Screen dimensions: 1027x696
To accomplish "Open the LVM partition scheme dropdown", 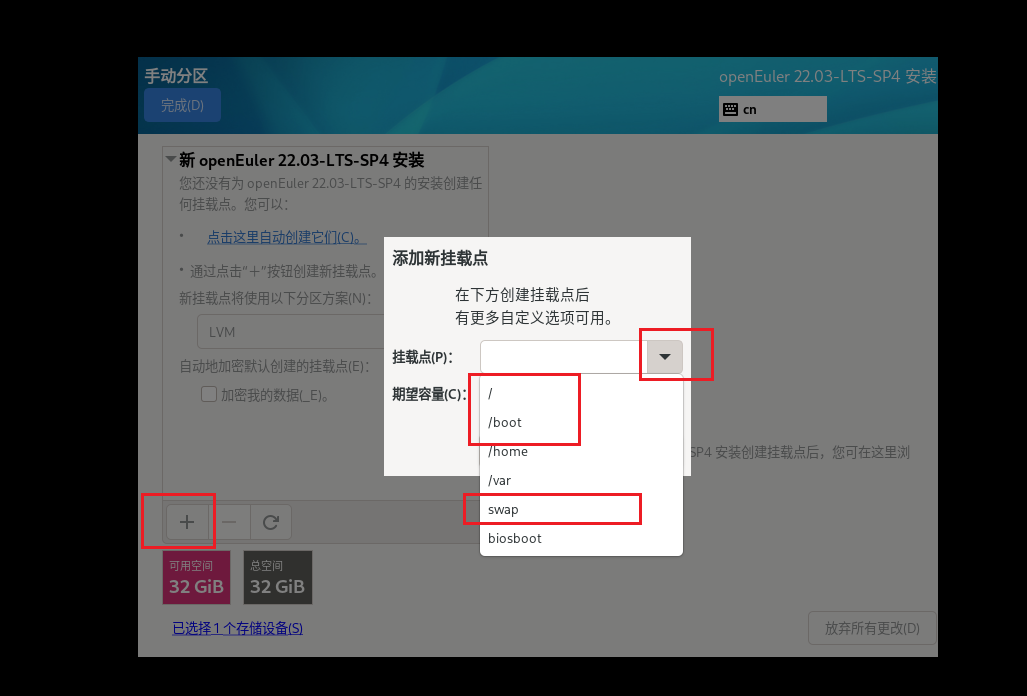I will click(x=291, y=332).
